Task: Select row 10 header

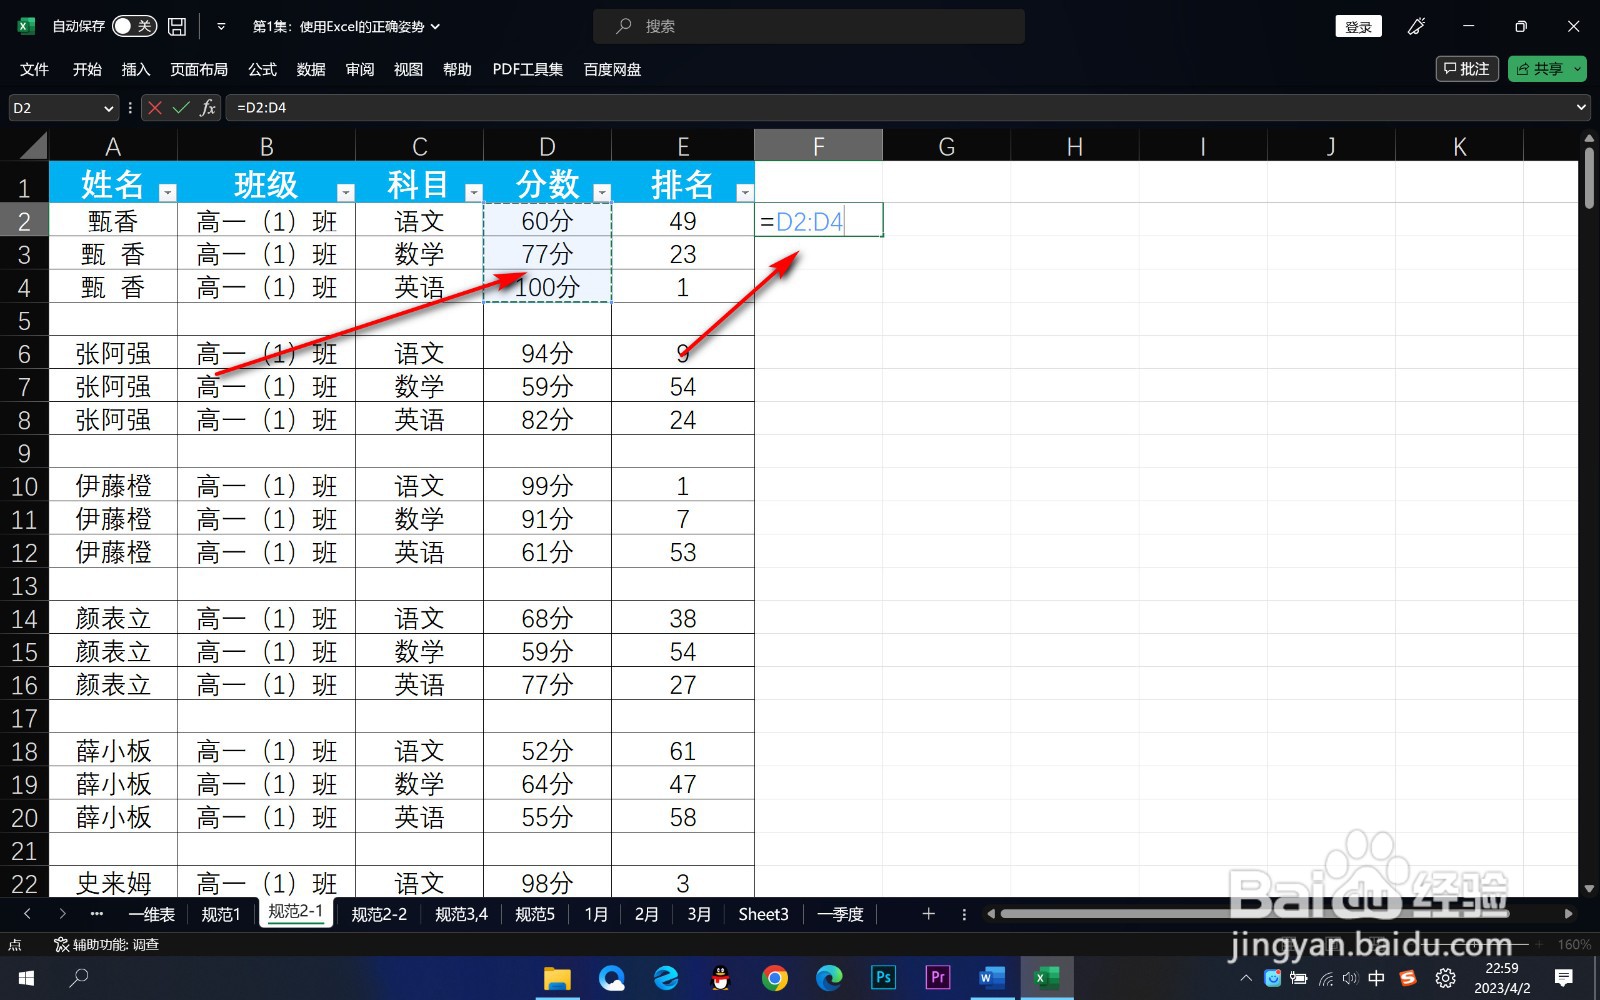Action: [24, 486]
